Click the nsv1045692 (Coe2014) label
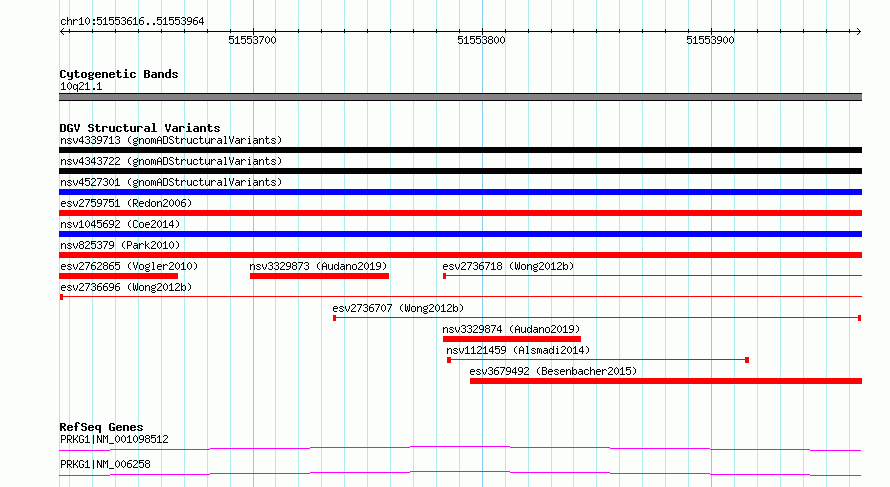Screen dimensions: 890x487 pyautogui.click(x=120, y=224)
